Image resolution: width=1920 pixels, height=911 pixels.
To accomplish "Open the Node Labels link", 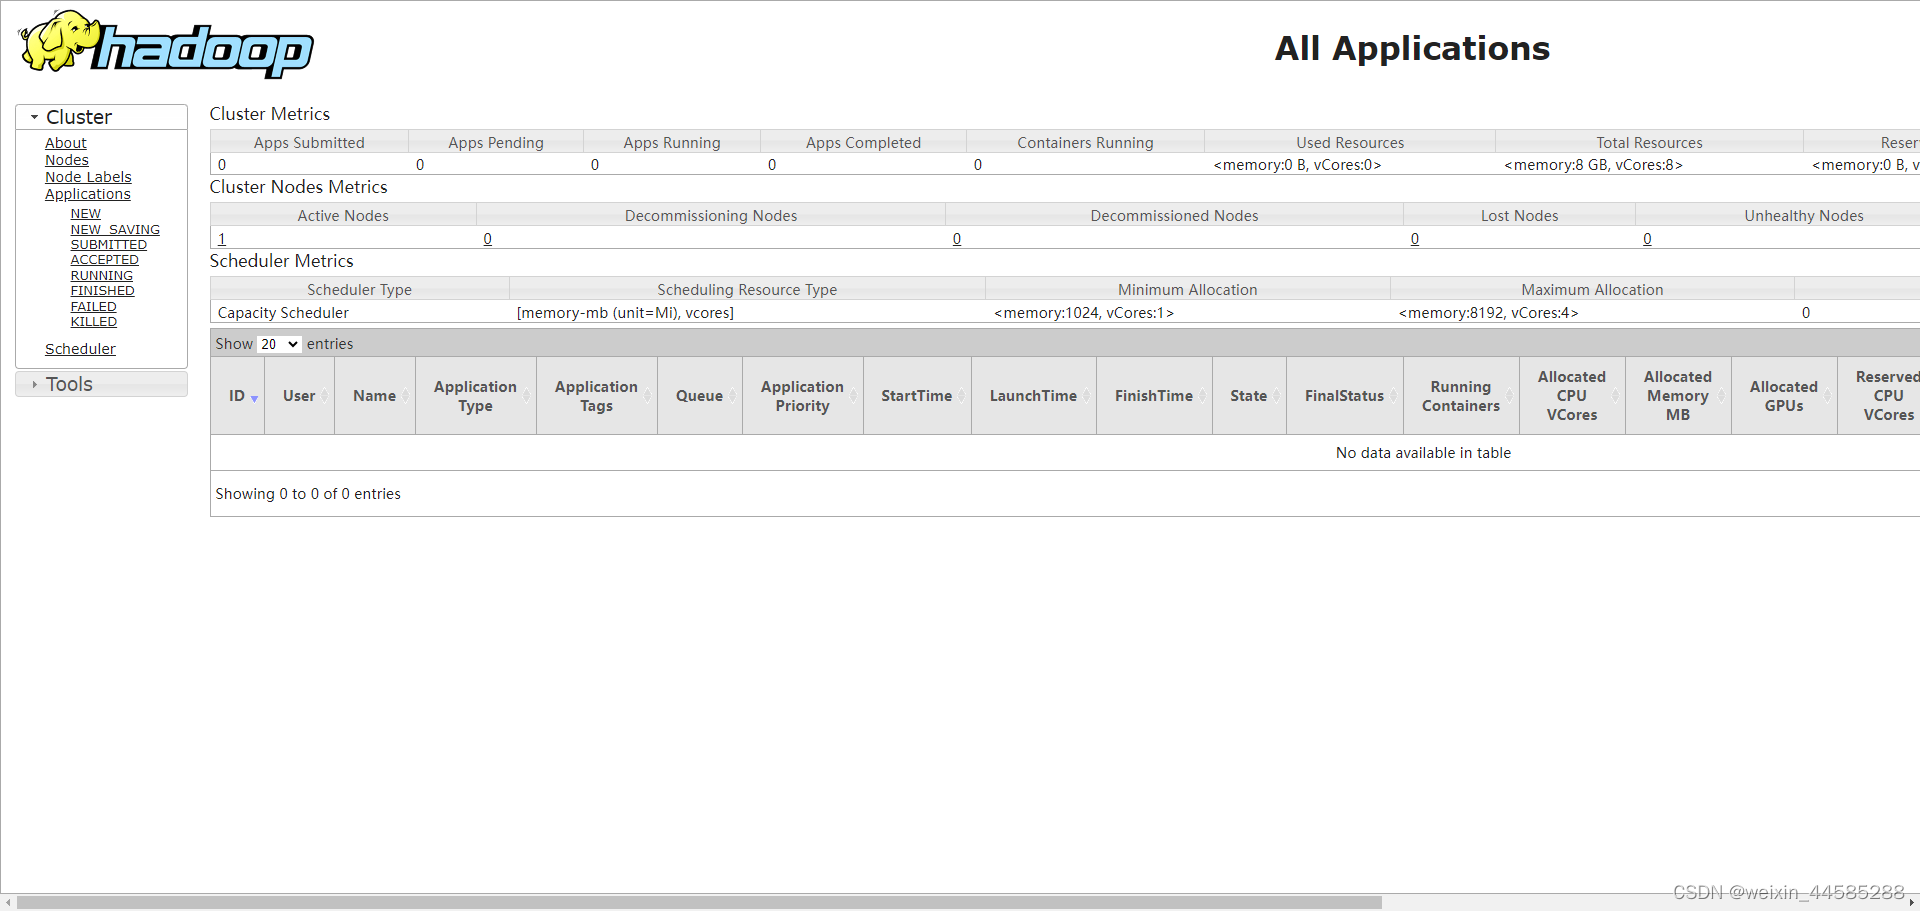I will (x=88, y=177).
